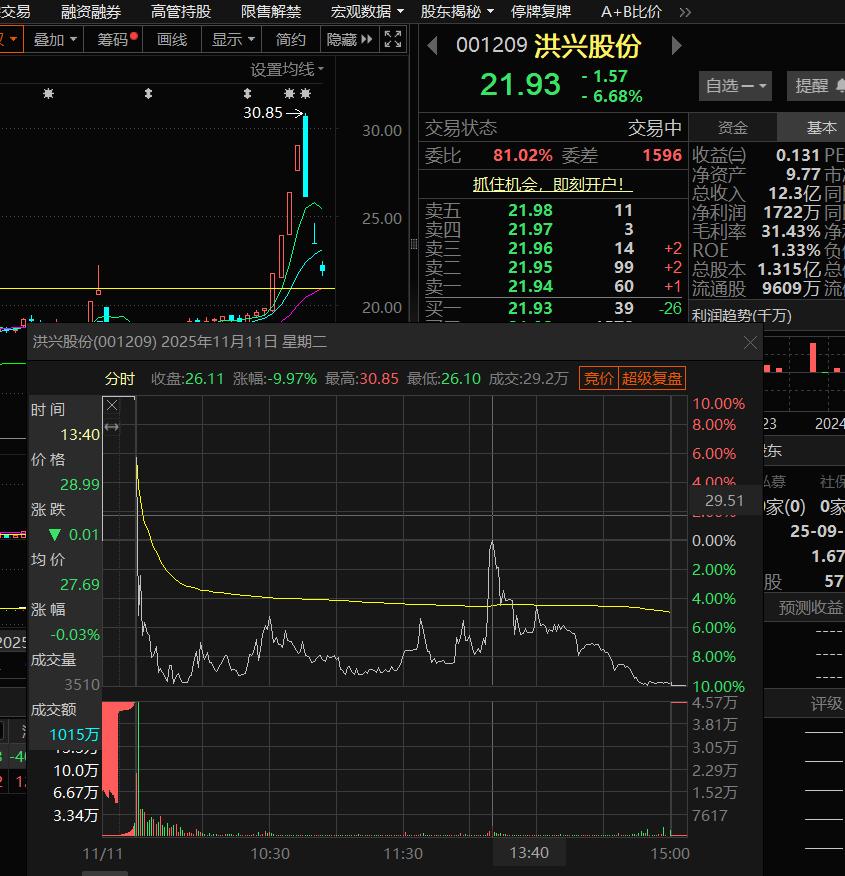The image size is (845, 876).
Task: Click the 13:40 time axis marker
Action: (x=529, y=853)
